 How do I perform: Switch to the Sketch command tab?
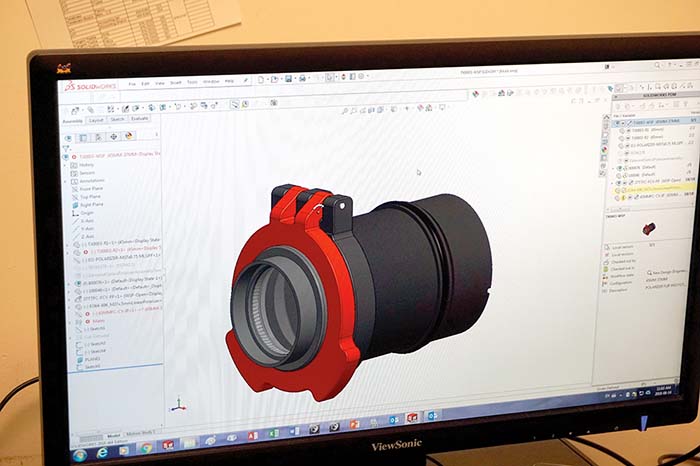[x=117, y=120]
